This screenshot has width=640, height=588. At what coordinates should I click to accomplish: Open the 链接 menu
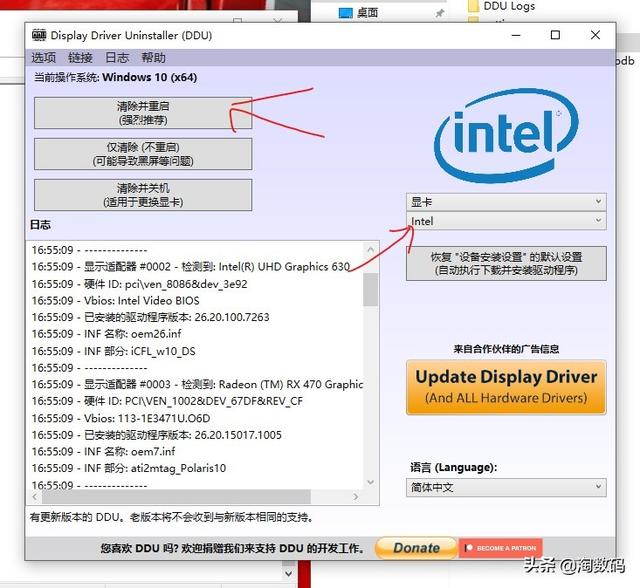pyautogui.click(x=80, y=58)
